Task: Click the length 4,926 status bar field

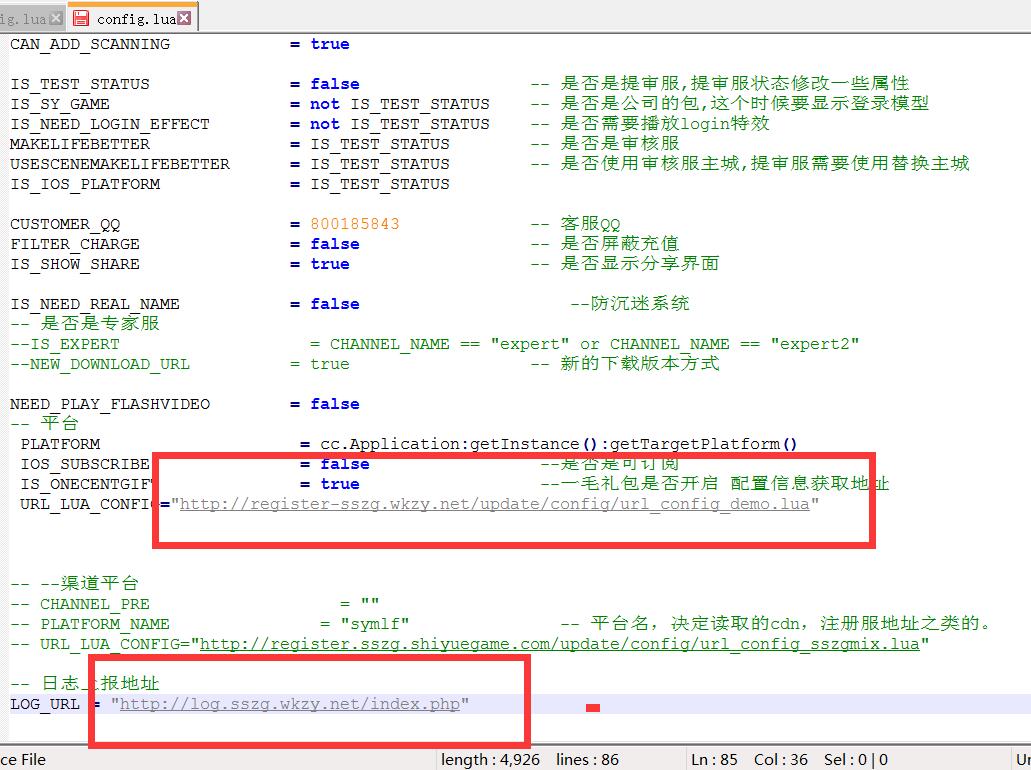Action: [x=490, y=759]
